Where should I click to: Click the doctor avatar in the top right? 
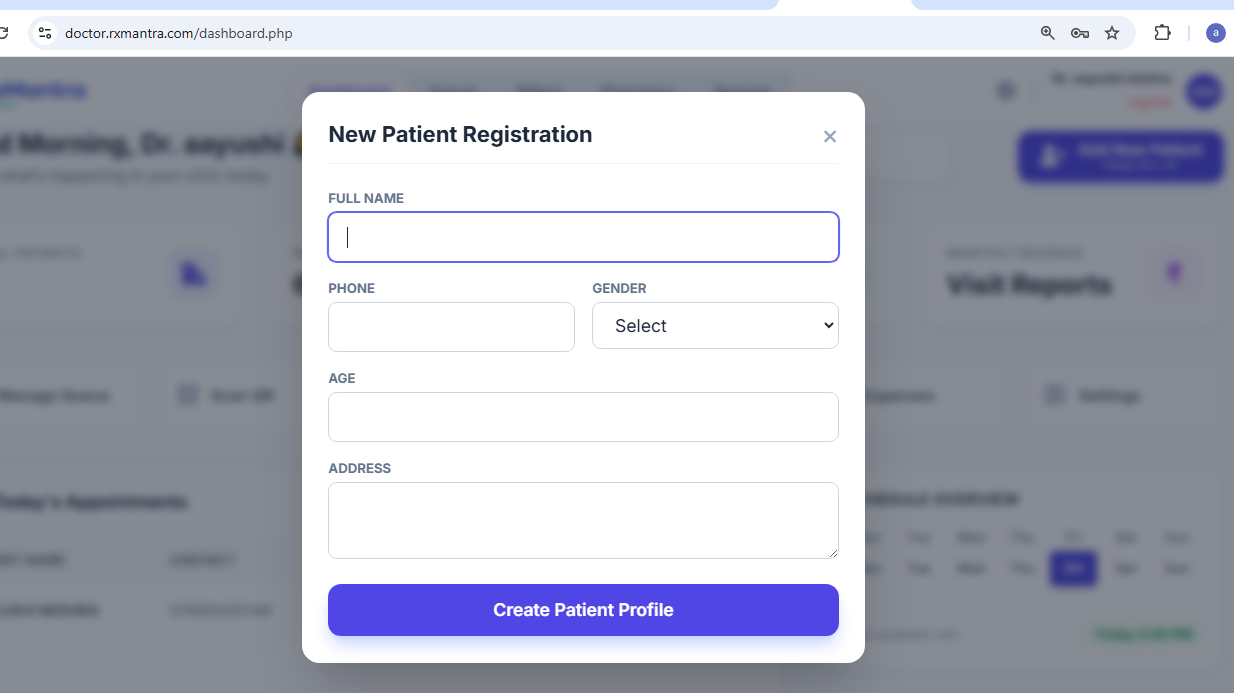(1204, 91)
